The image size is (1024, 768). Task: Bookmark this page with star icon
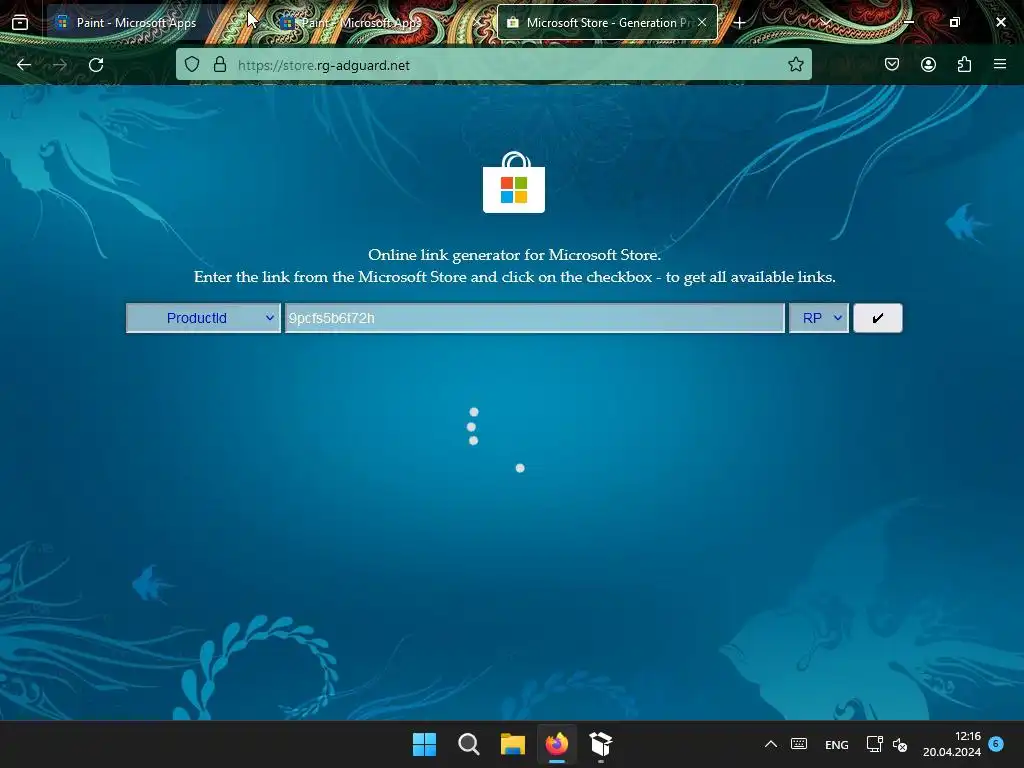(795, 65)
